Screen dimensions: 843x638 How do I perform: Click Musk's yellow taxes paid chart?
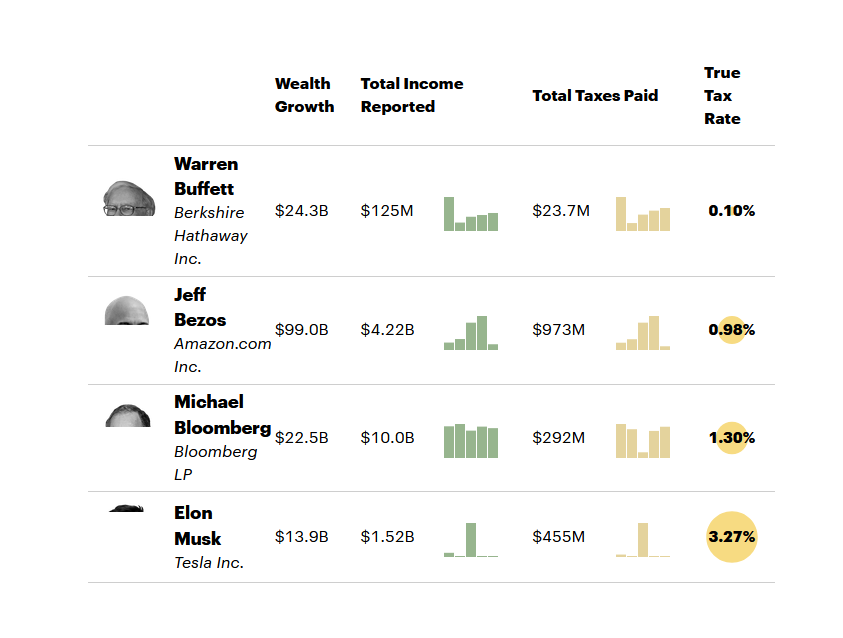(643, 540)
